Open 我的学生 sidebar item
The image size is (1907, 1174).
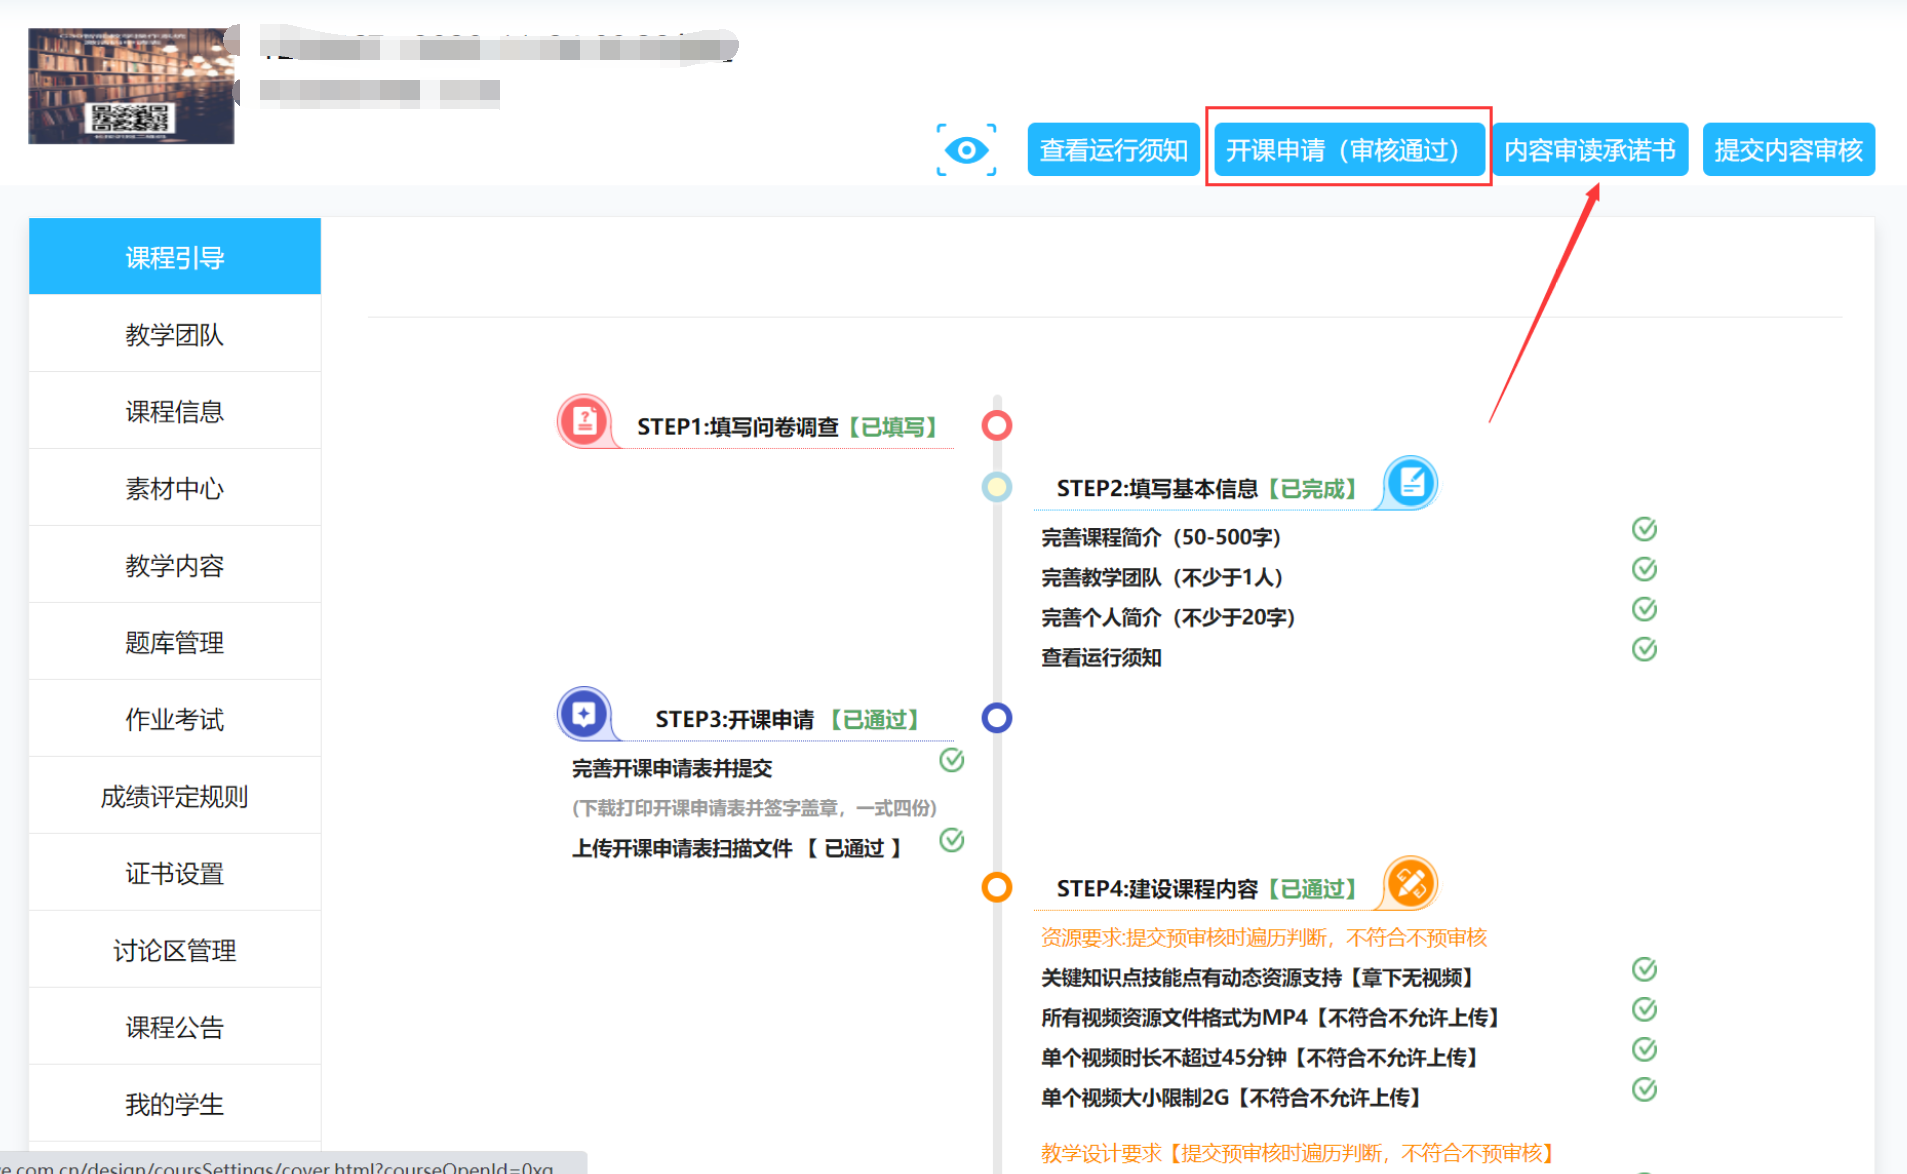click(x=175, y=1104)
